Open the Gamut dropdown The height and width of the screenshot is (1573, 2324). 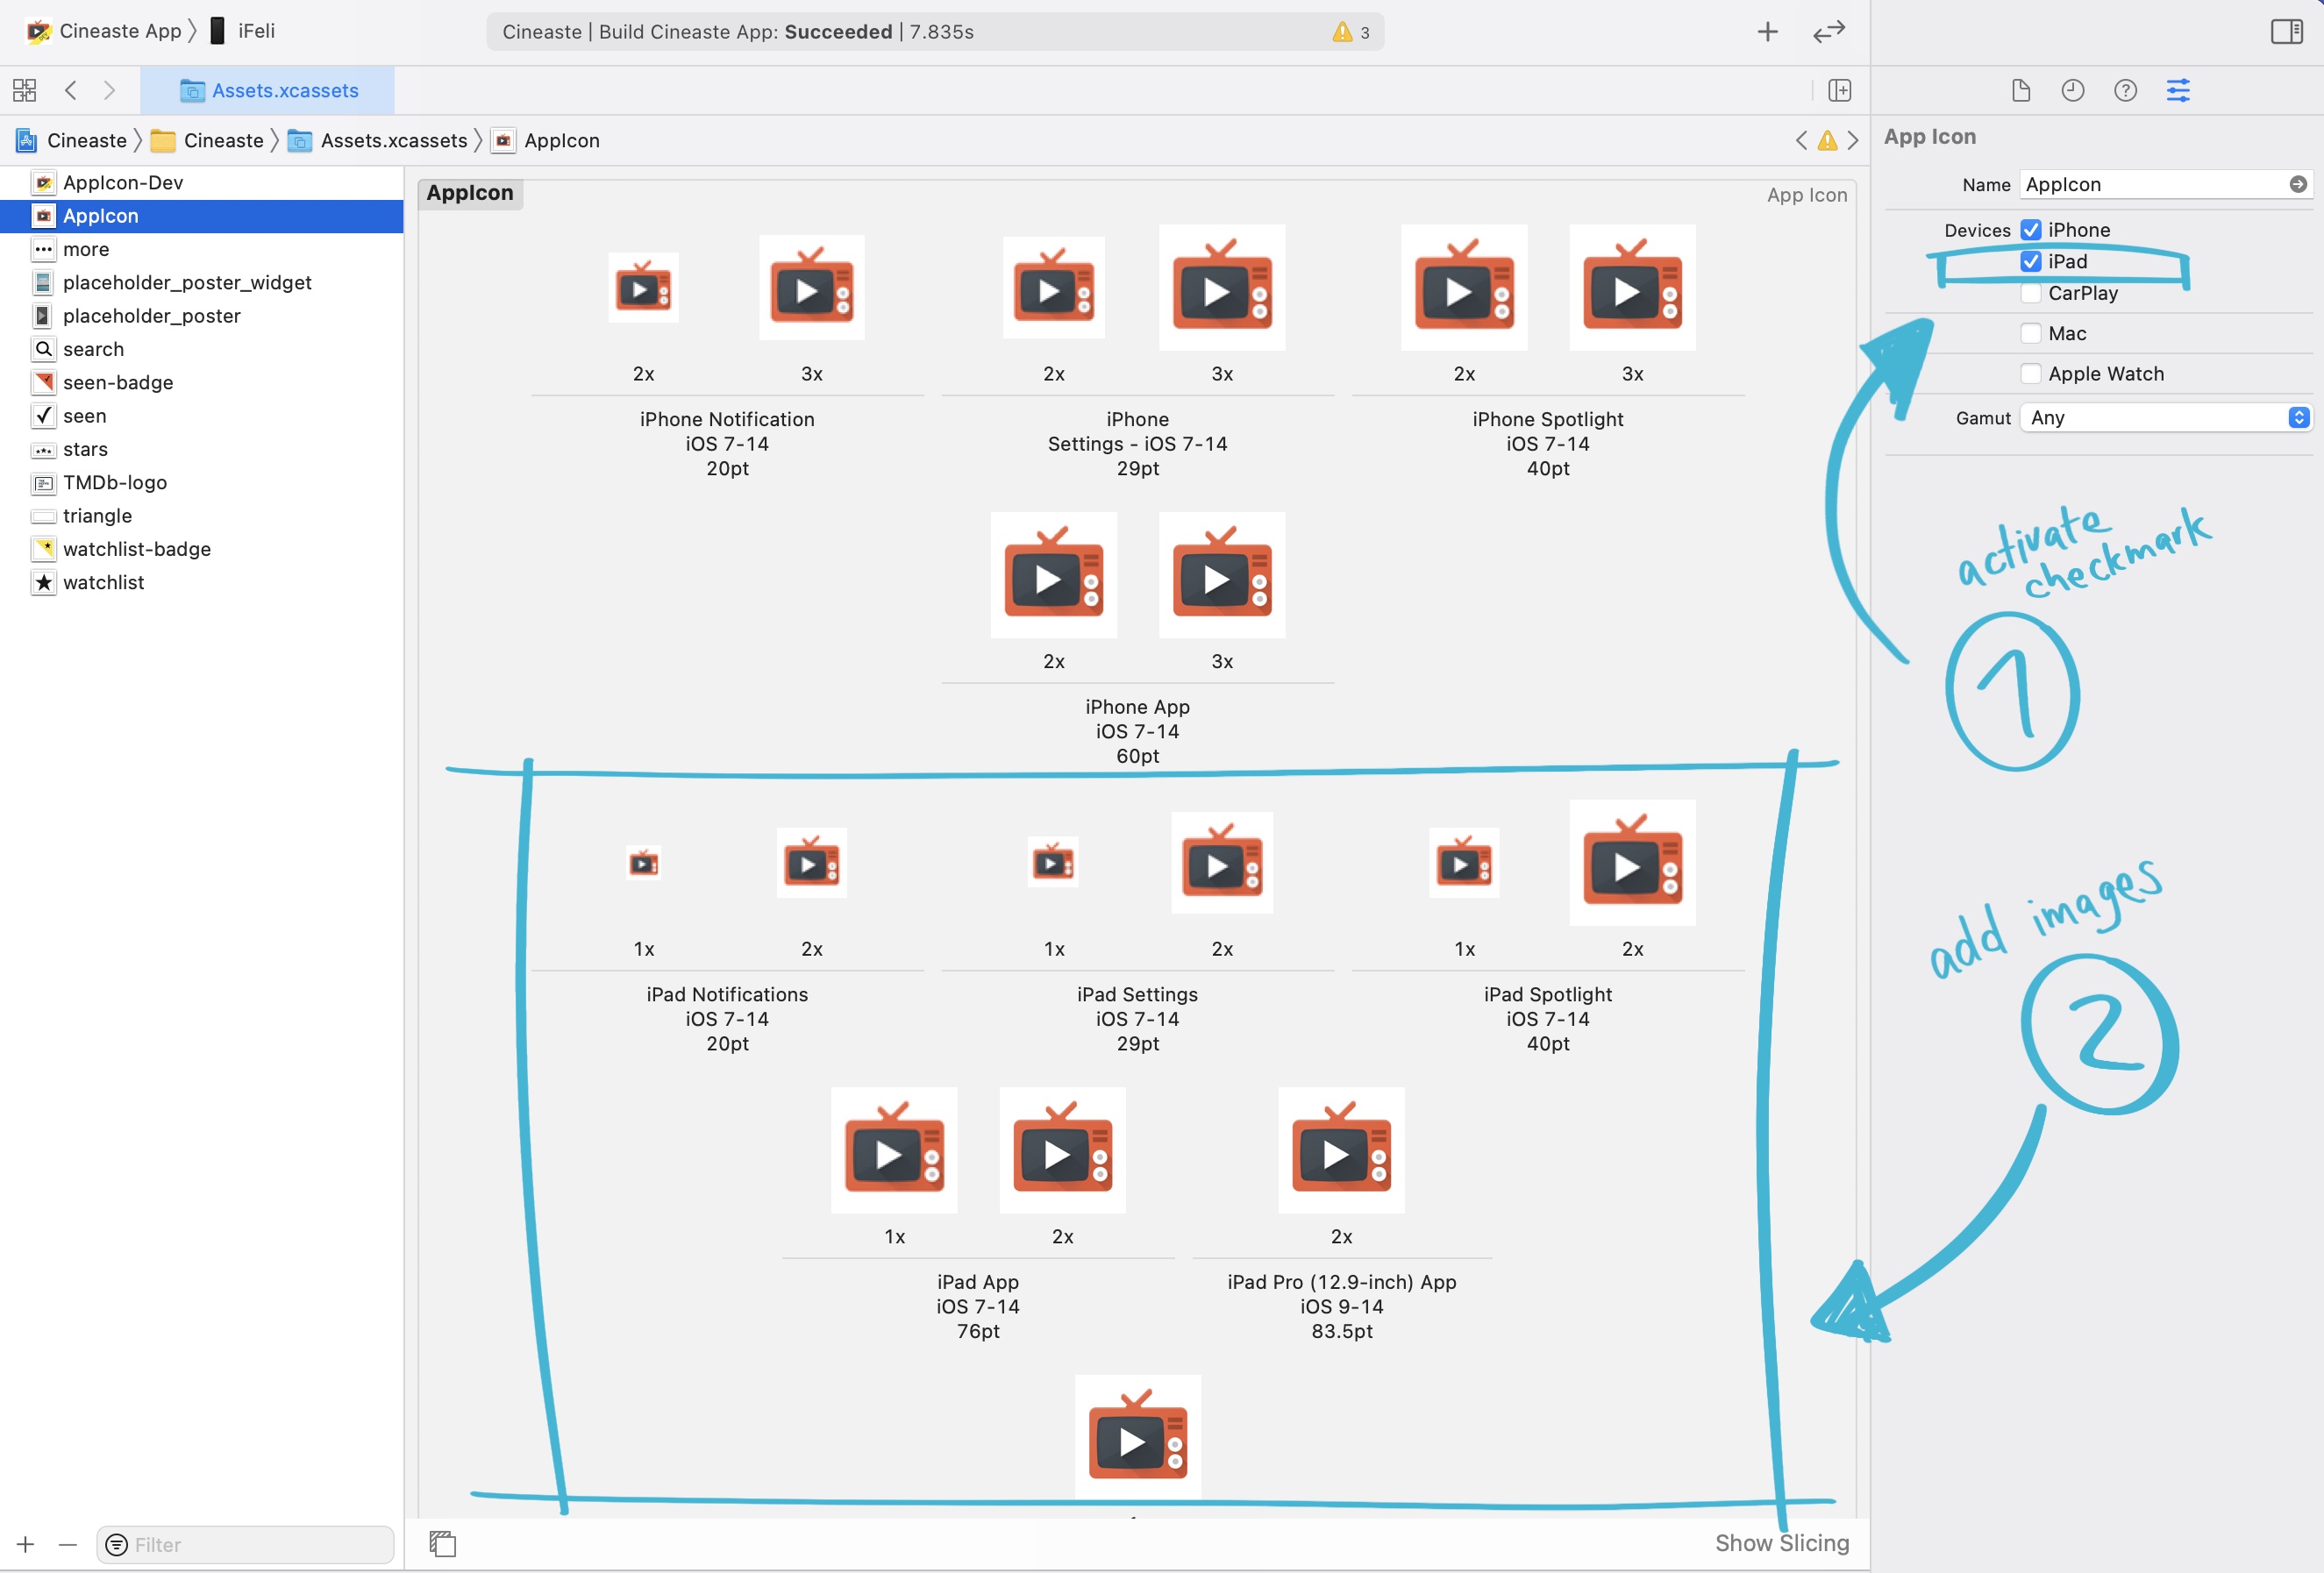pyautogui.click(x=2166, y=418)
